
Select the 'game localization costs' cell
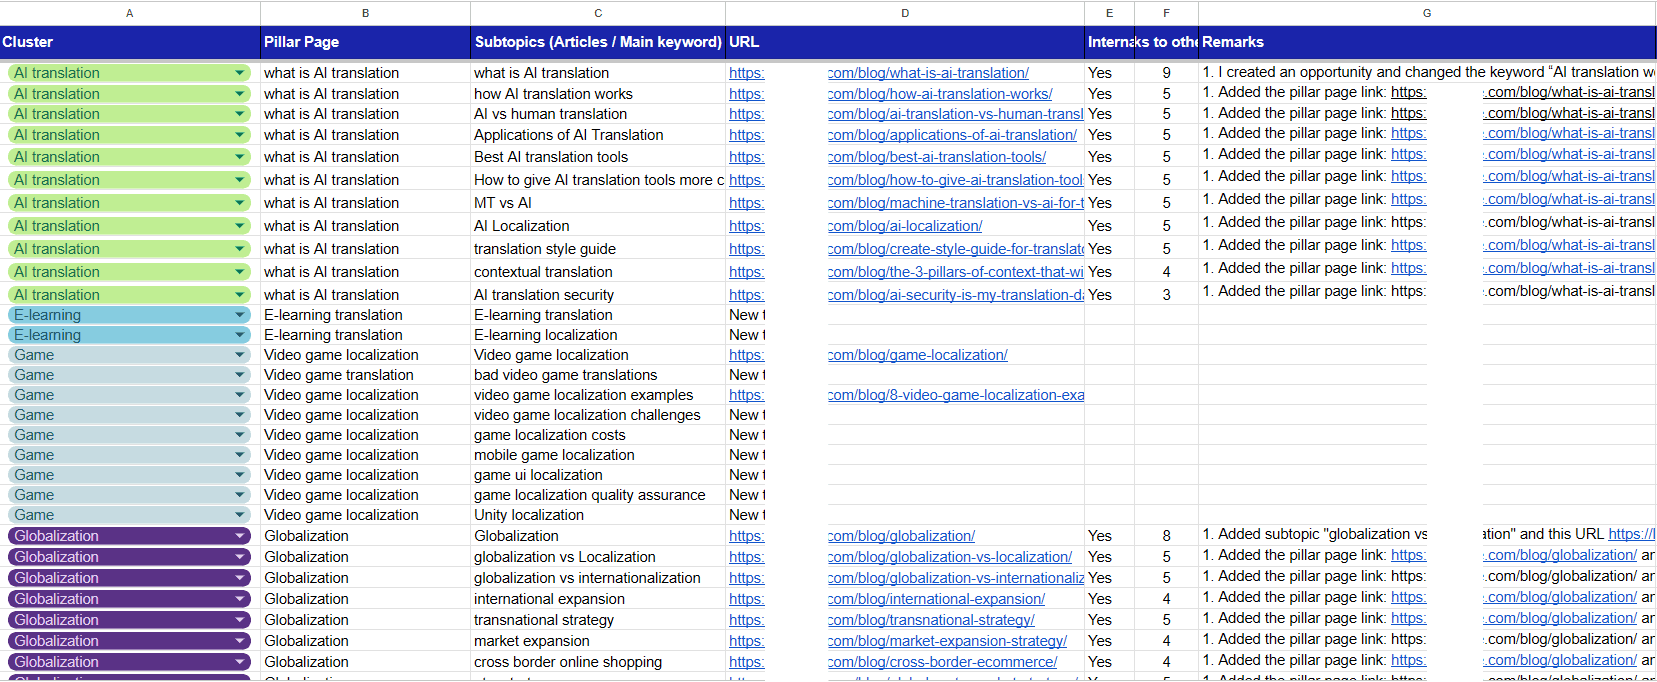click(x=598, y=435)
